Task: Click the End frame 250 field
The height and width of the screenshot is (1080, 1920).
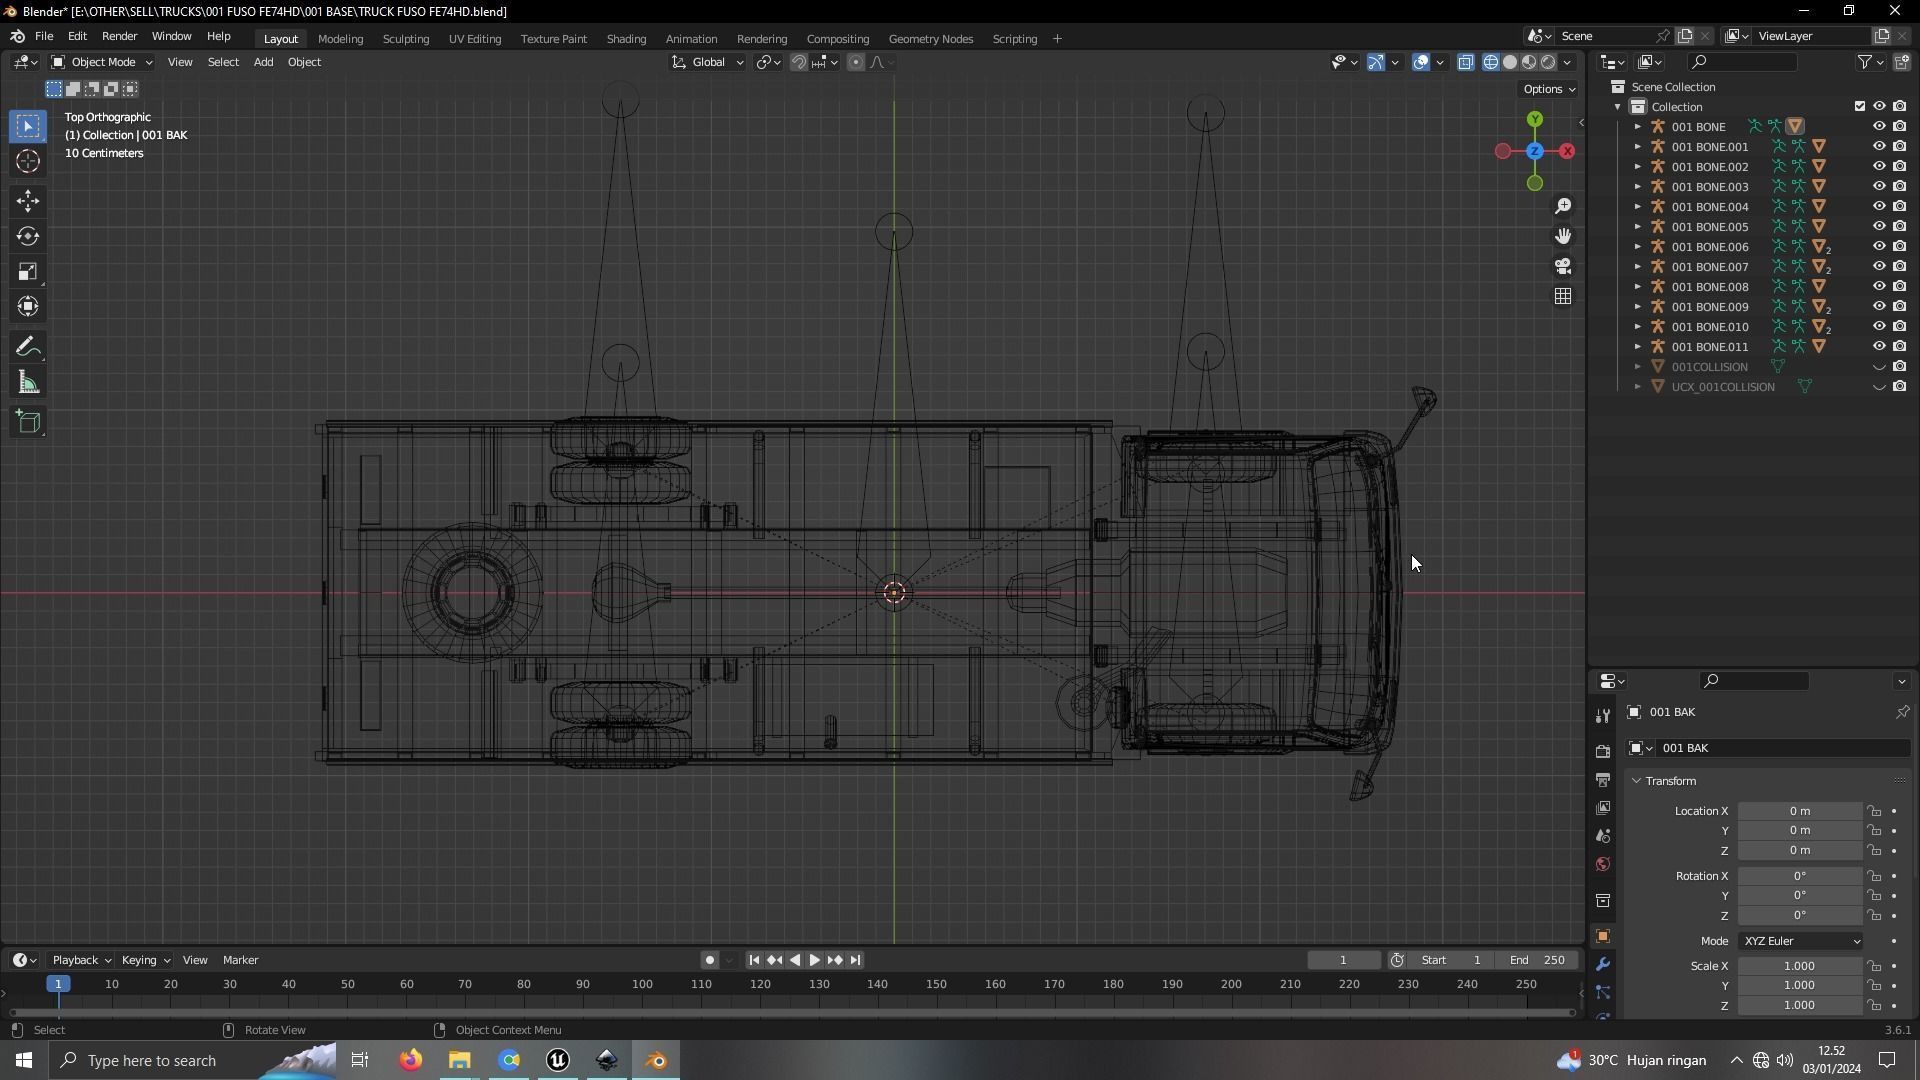Action: click(1537, 960)
